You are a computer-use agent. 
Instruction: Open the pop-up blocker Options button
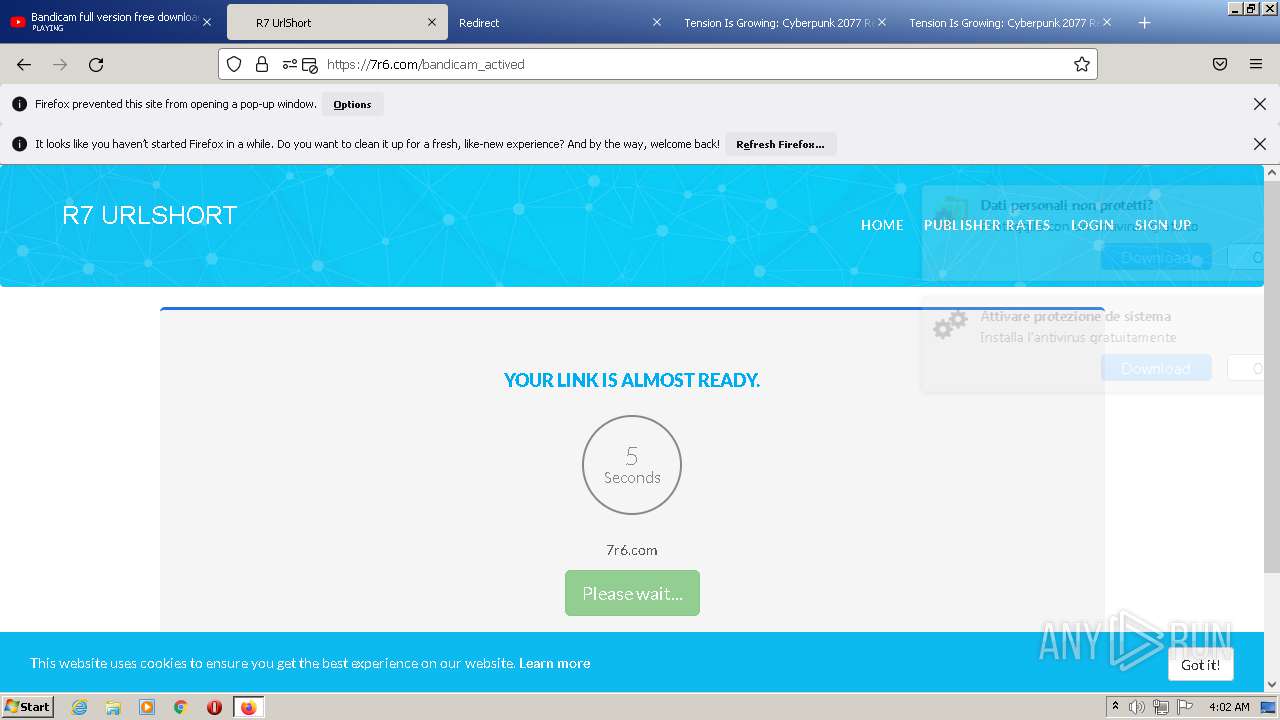(352, 104)
